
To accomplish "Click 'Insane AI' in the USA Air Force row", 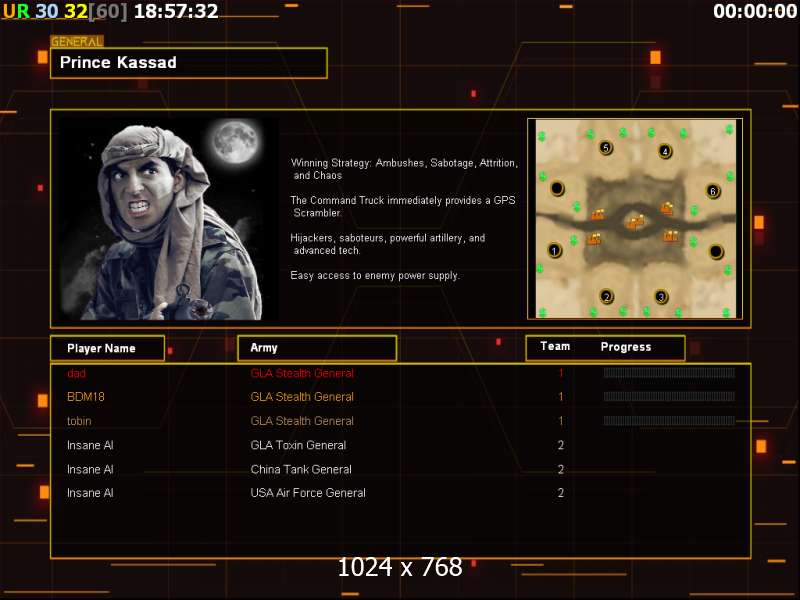I will coord(90,493).
